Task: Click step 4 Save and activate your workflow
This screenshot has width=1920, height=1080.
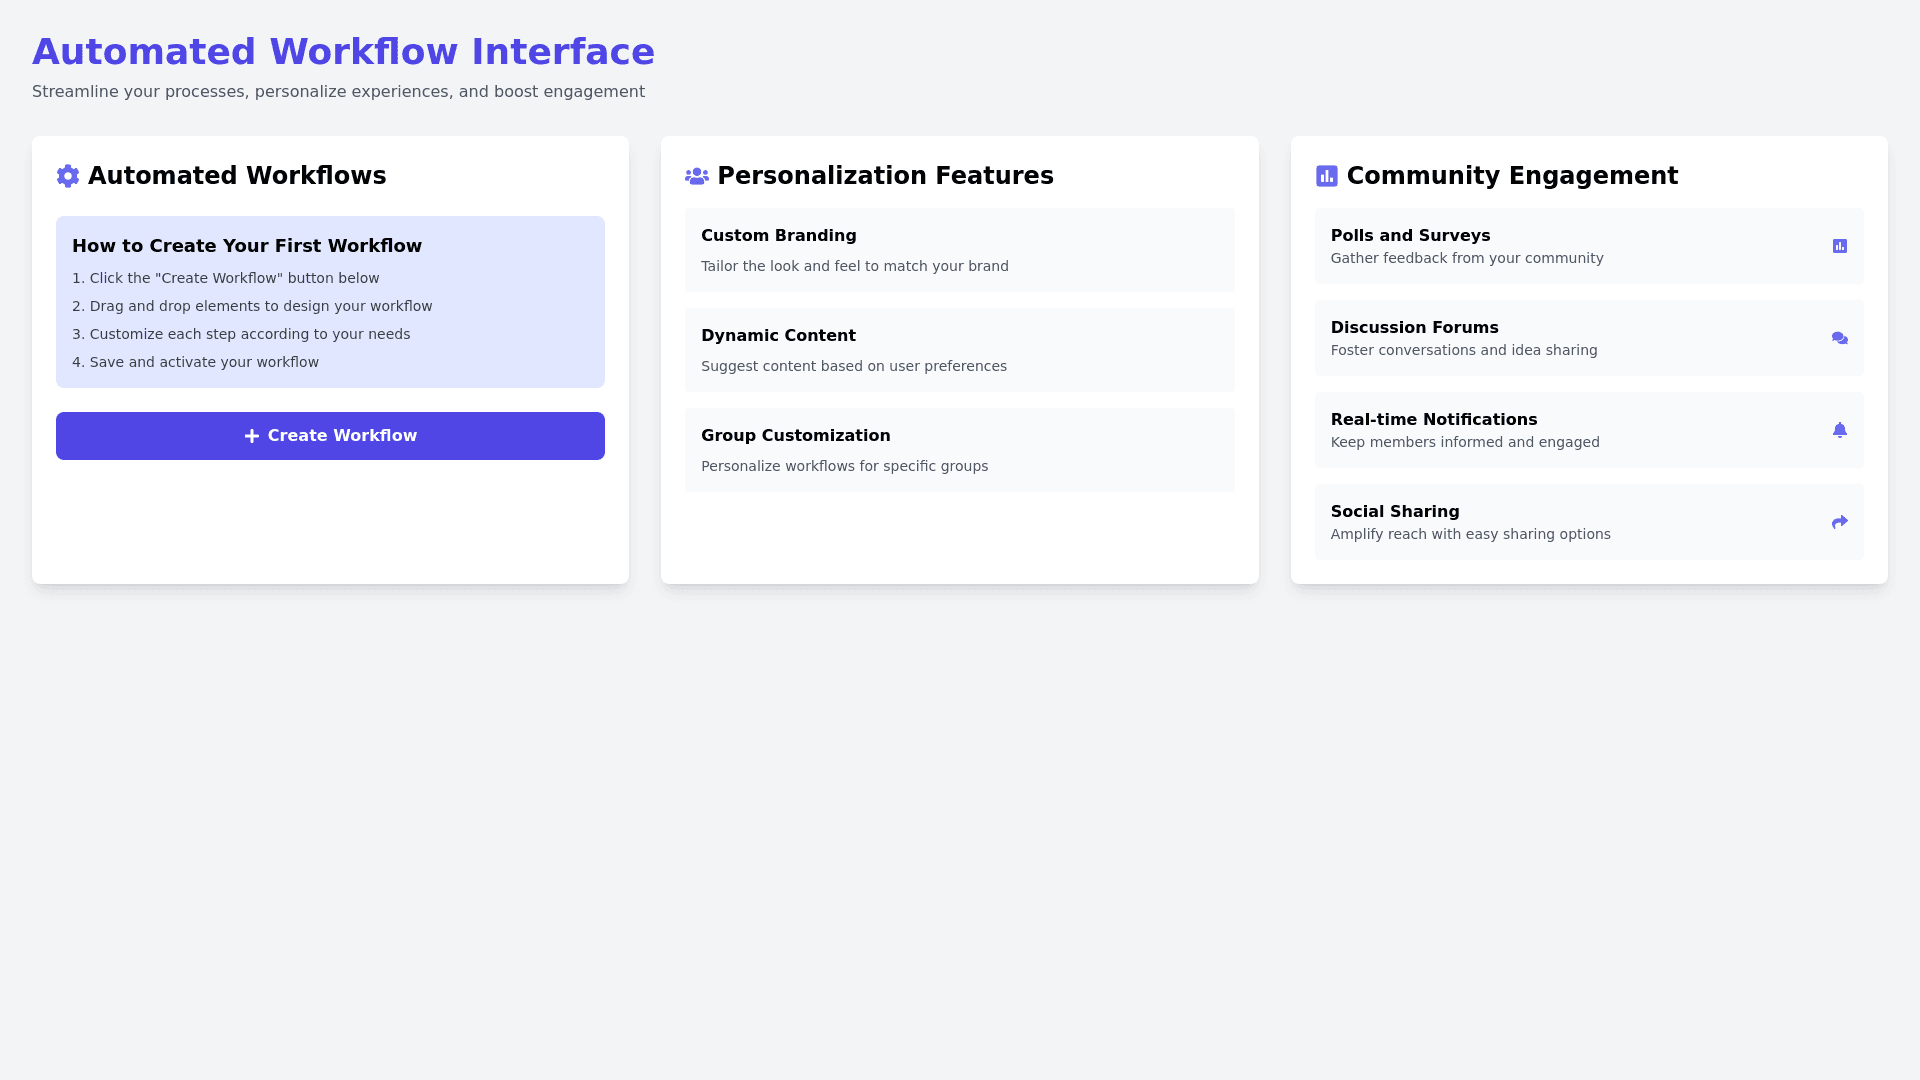Action: (195, 362)
